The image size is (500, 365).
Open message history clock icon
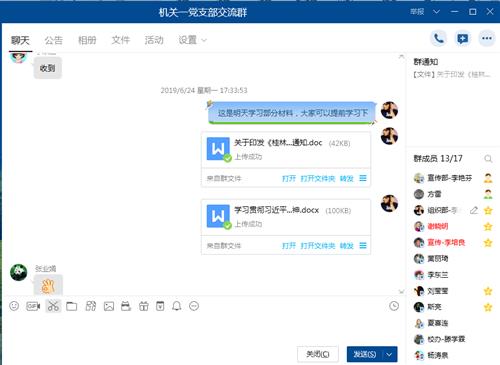[x=394, y=306]
